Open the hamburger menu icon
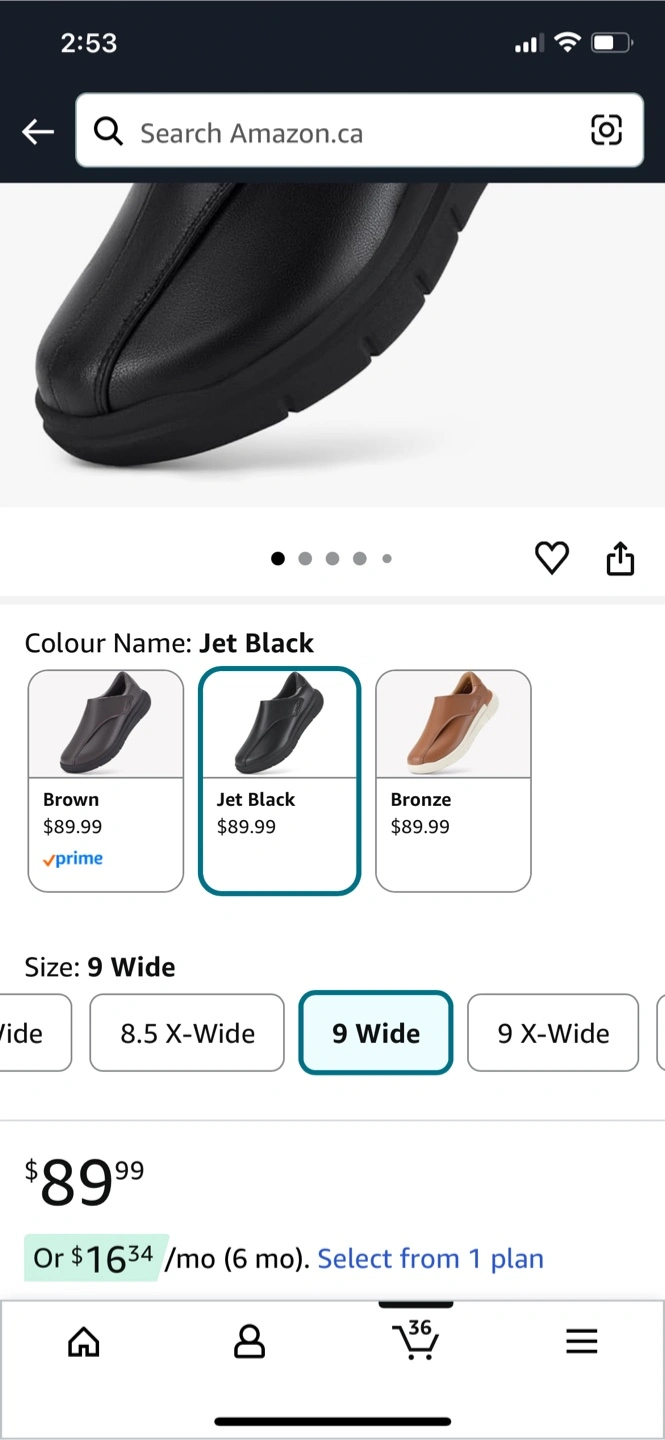The height and width of the screenshot is (1440, 665). [x=581, y=1341]
